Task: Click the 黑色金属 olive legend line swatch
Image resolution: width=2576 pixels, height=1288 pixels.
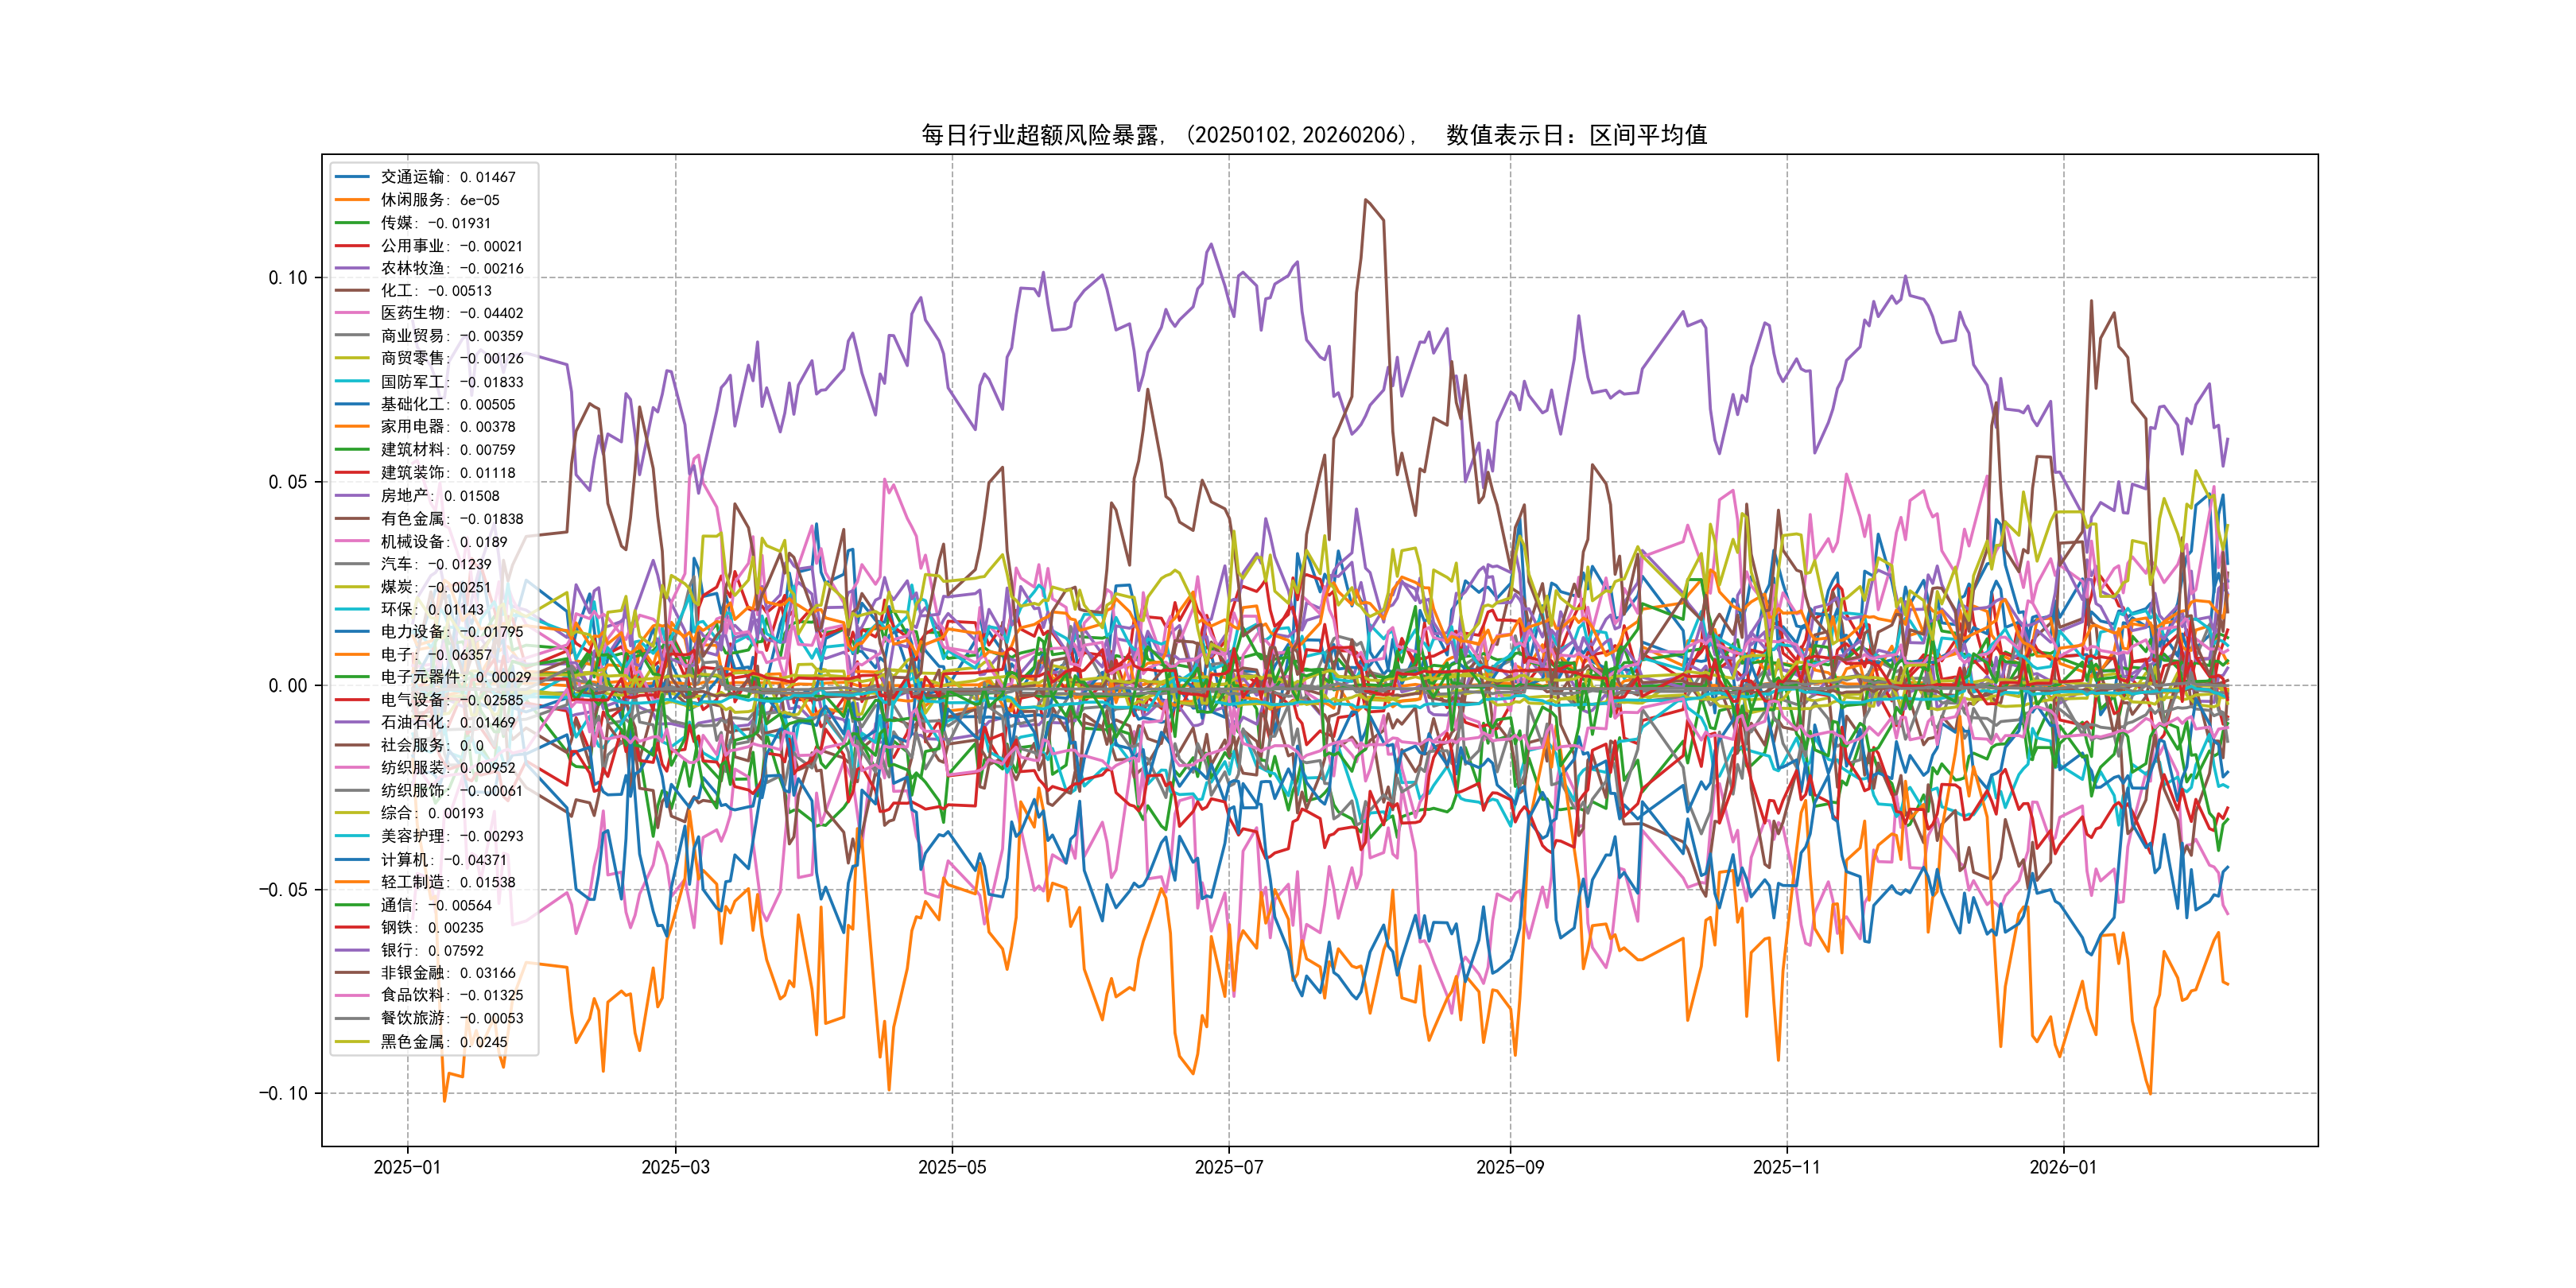Action: click(x=352, y=1041)
